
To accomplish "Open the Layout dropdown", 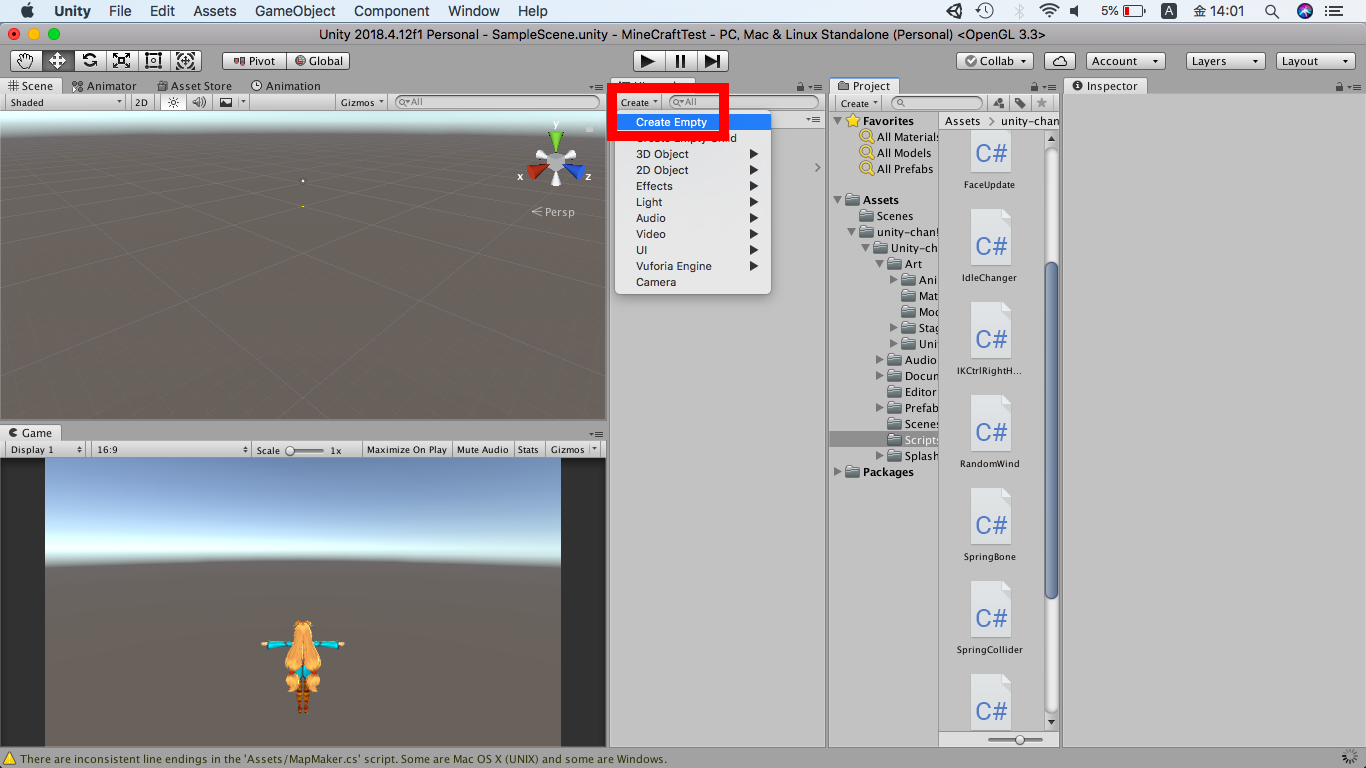I will (x=1317, y=61).
